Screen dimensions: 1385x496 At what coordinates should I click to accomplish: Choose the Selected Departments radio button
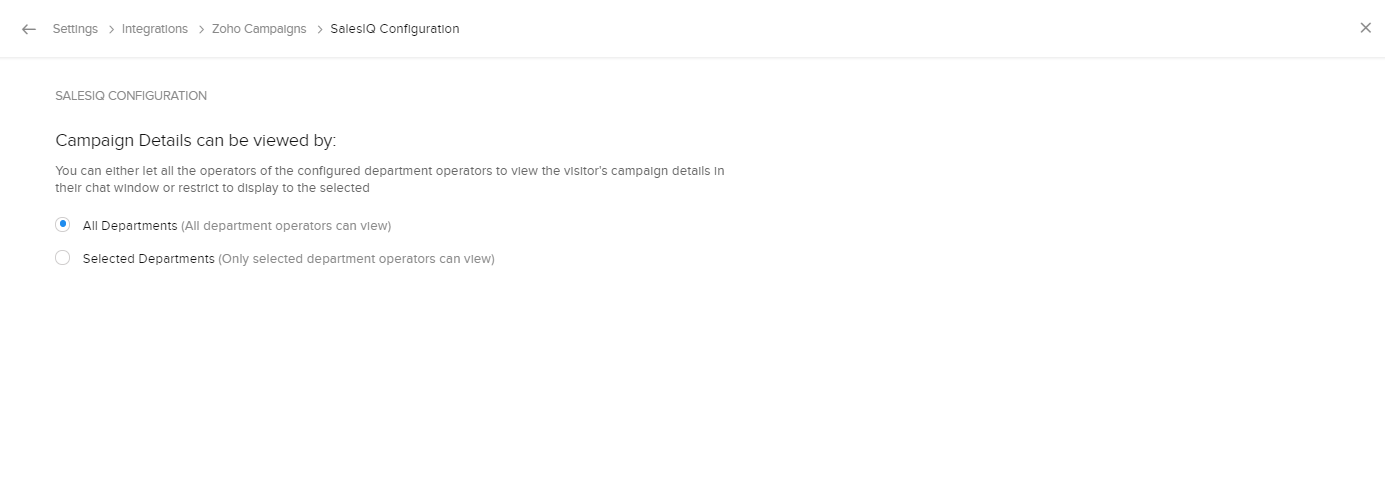(63, 258)
